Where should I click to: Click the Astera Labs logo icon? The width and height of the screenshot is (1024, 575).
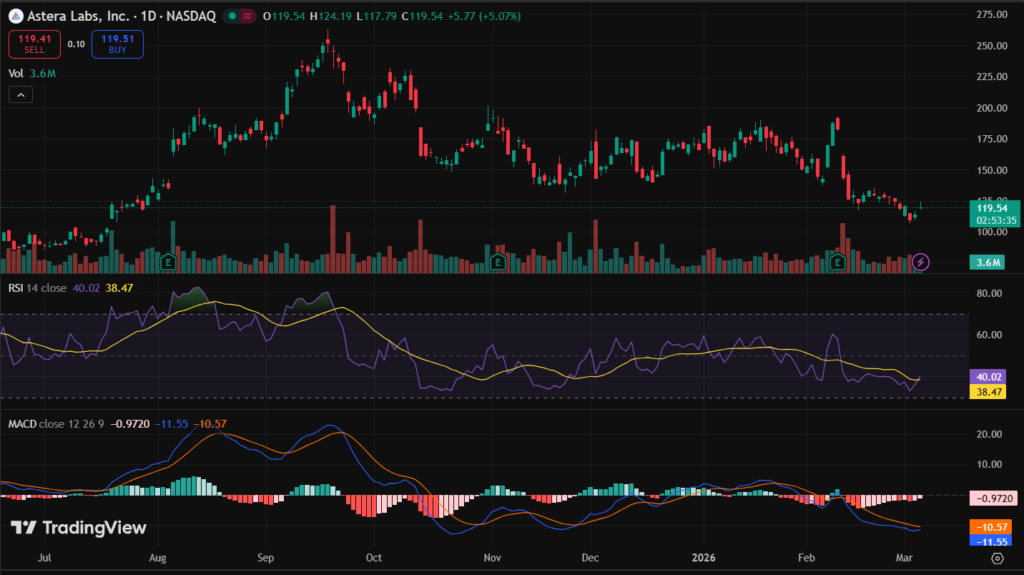pos(15,16)
